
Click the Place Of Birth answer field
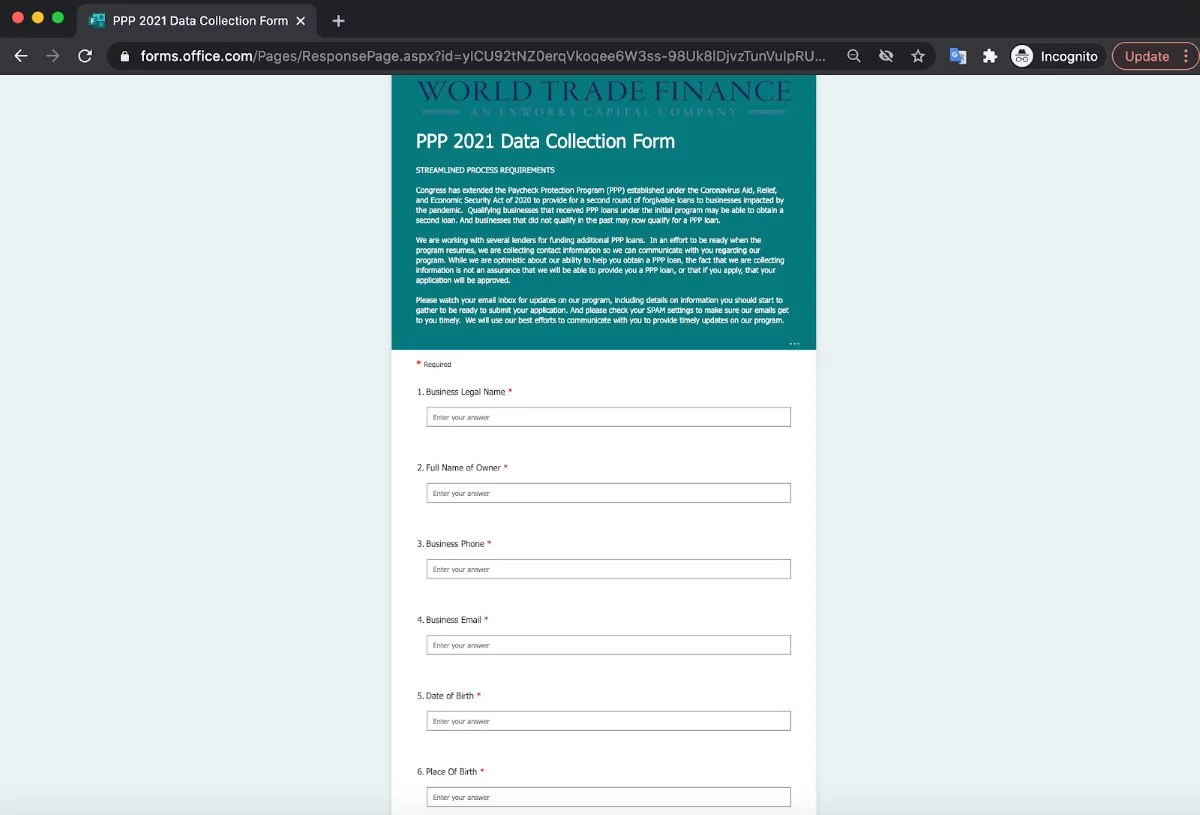(608, 797)
